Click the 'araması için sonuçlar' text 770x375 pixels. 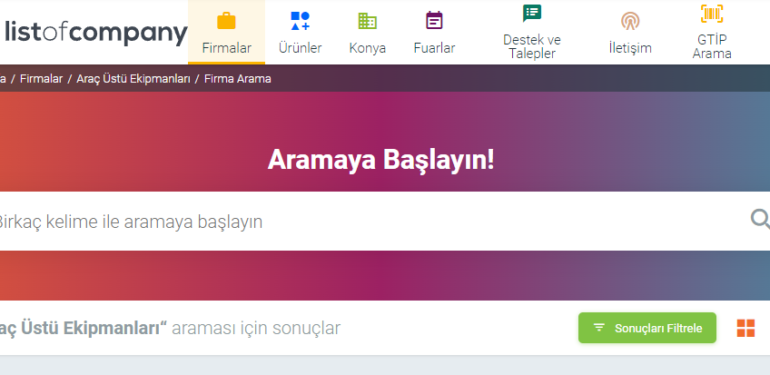point(256,328)
